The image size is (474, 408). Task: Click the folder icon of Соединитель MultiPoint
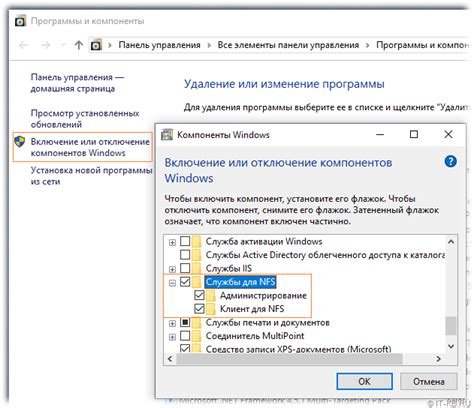pyautogui.click(x=197, y=336)
